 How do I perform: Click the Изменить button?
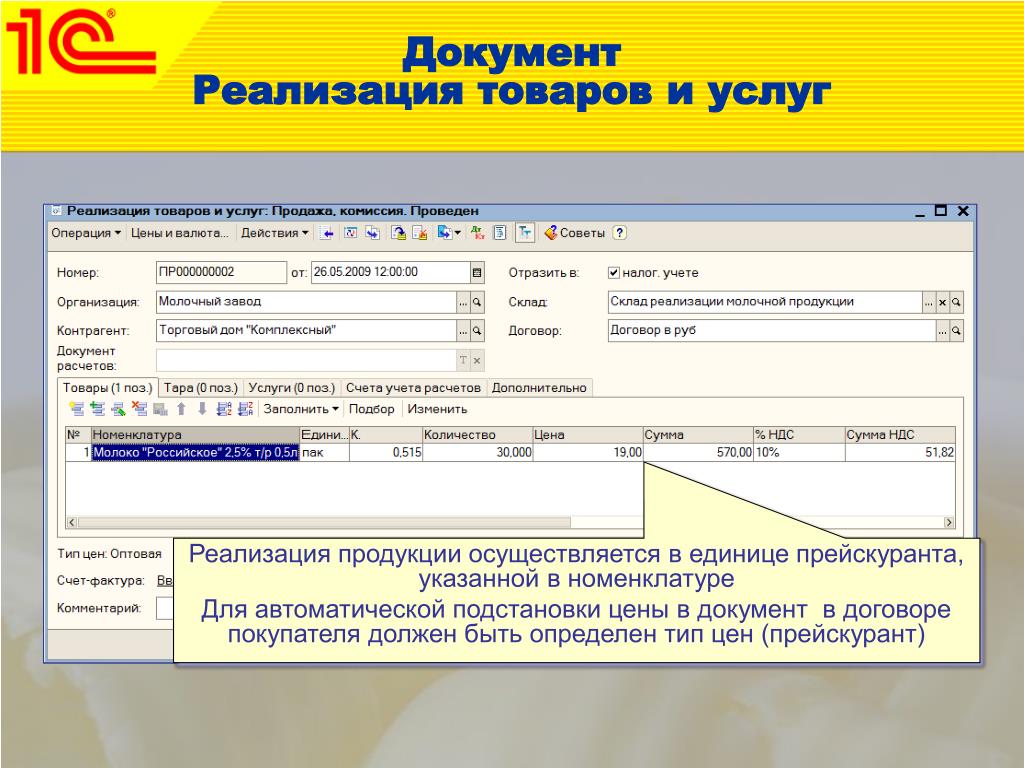tap(437, 409)
